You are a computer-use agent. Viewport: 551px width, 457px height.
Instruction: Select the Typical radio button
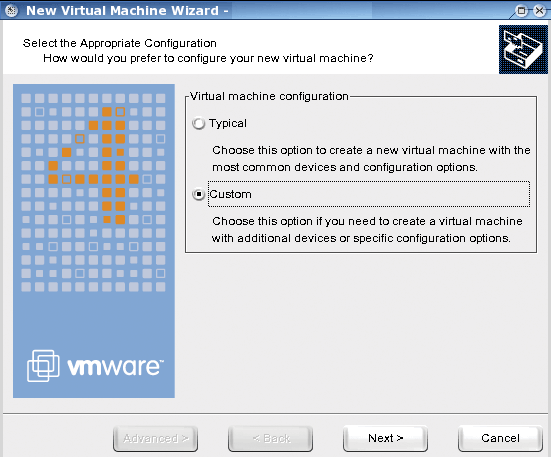coord(199,123)
